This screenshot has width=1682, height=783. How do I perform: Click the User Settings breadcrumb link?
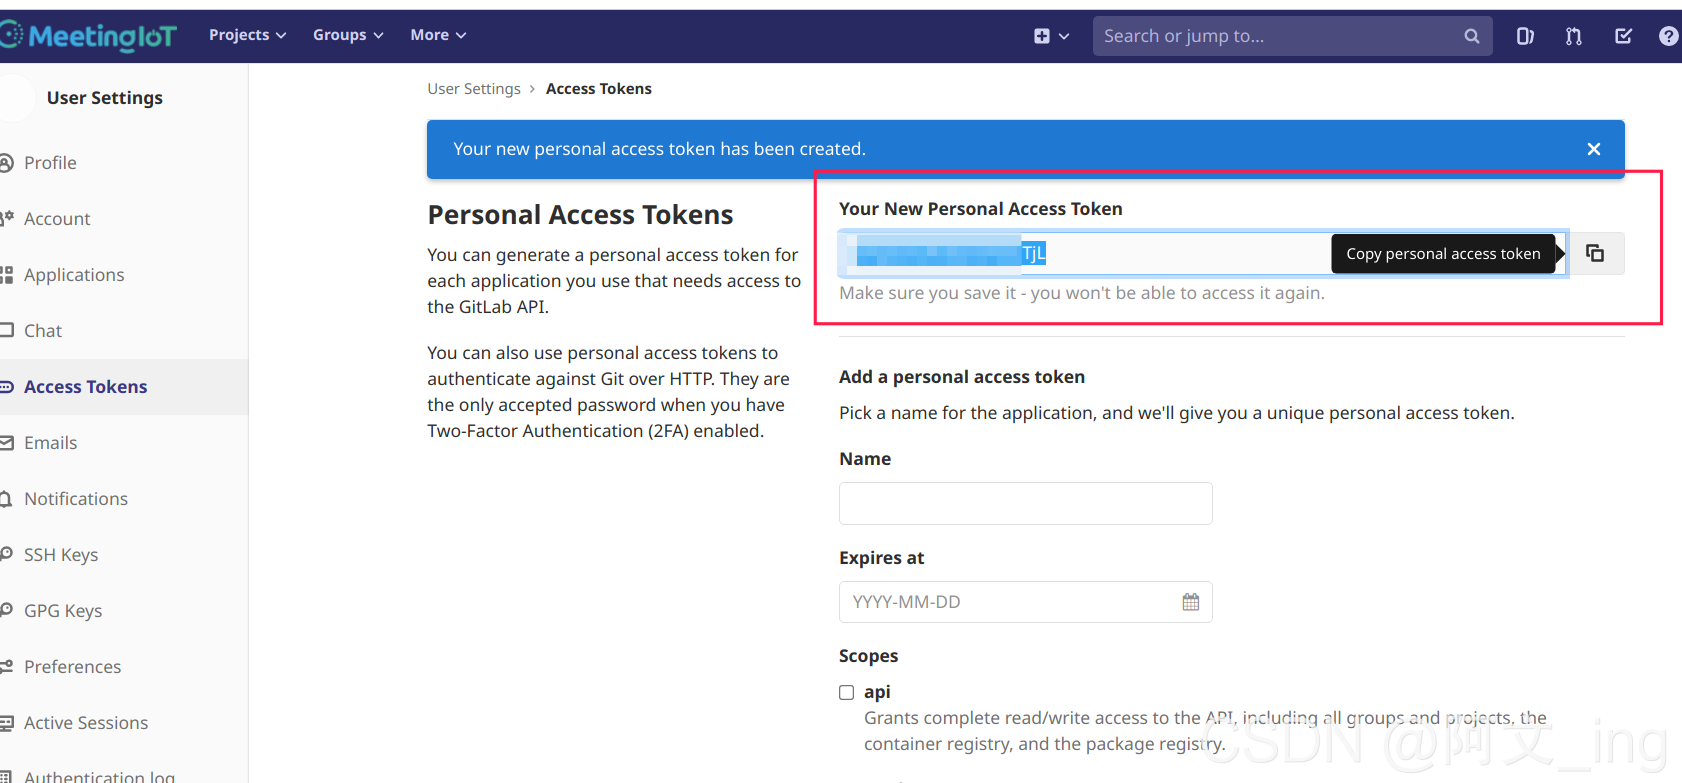[x=474, y=89]
